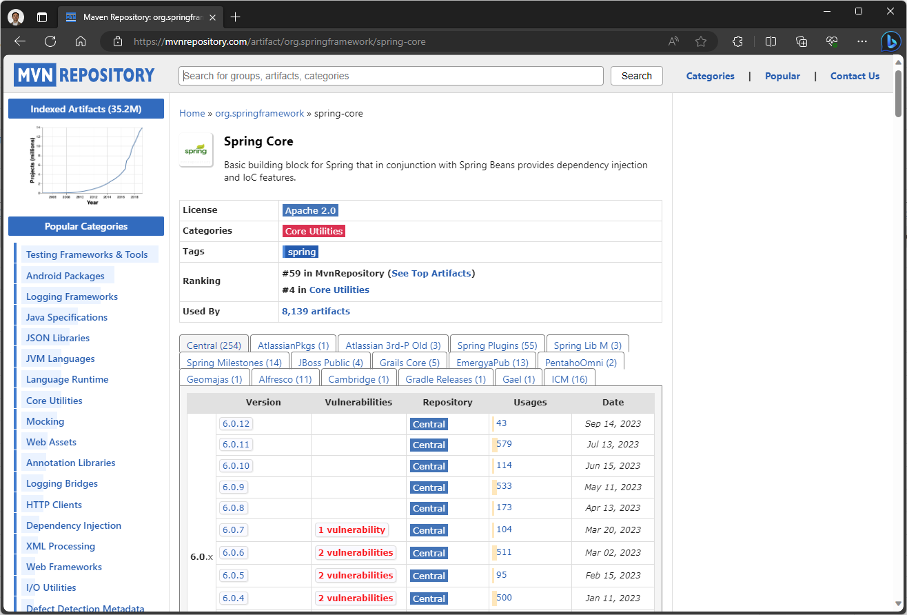Open version 6.0.12
The width and height of the screenshot is (908, 616).
236,424
